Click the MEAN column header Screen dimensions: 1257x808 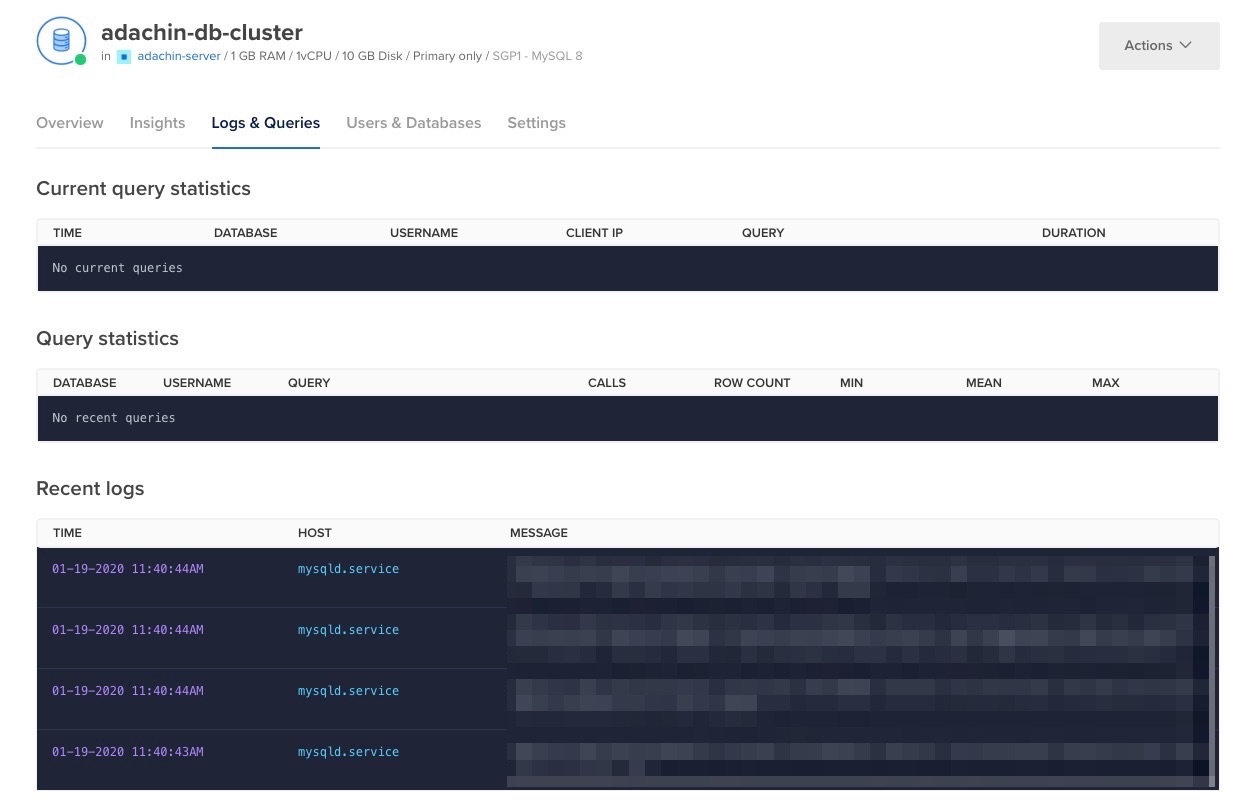(983, 383)
